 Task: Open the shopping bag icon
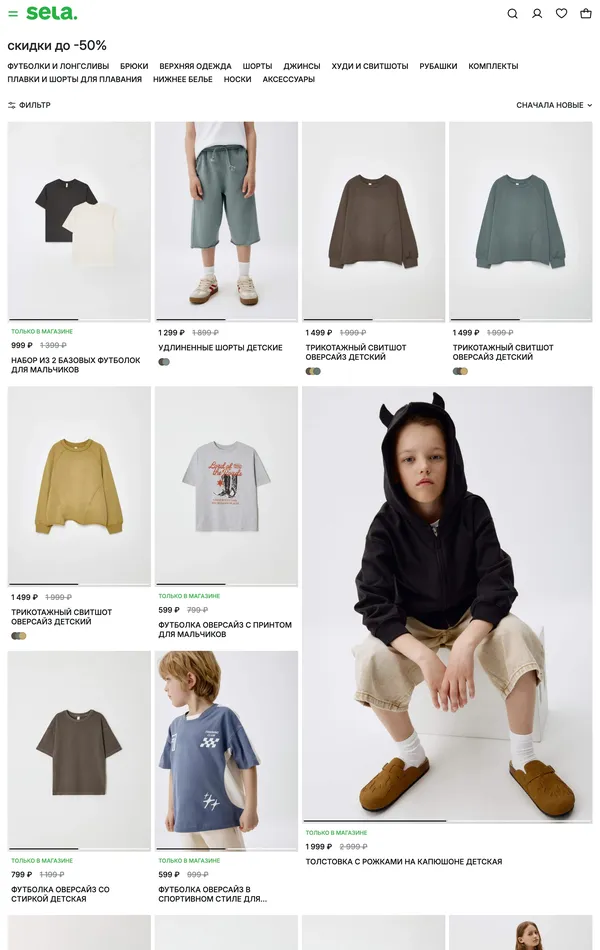[x=585, y=13]
